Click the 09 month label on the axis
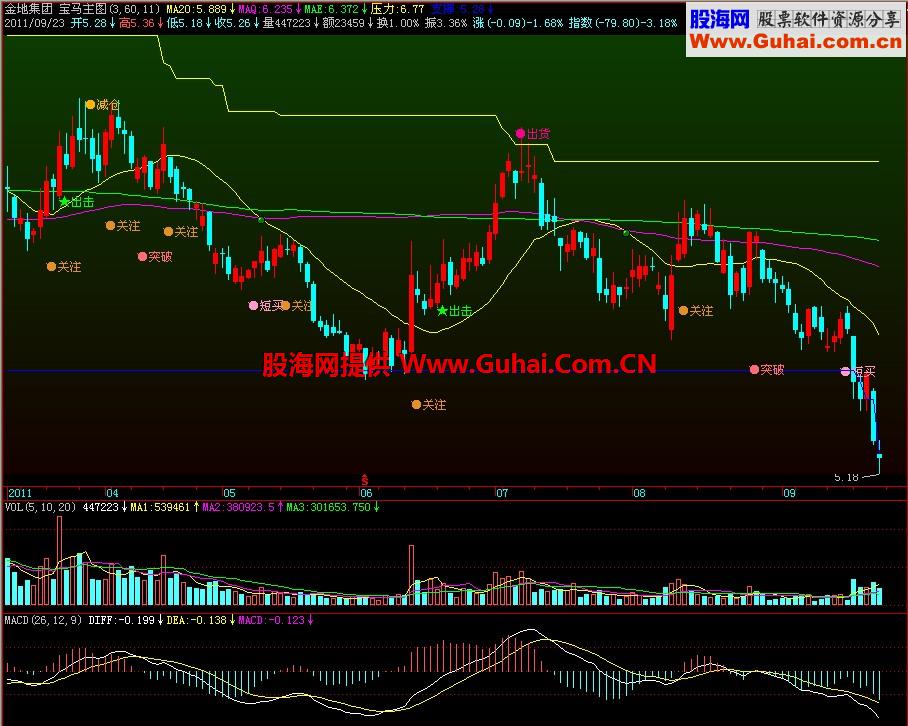908x726 pixels. 789,493
